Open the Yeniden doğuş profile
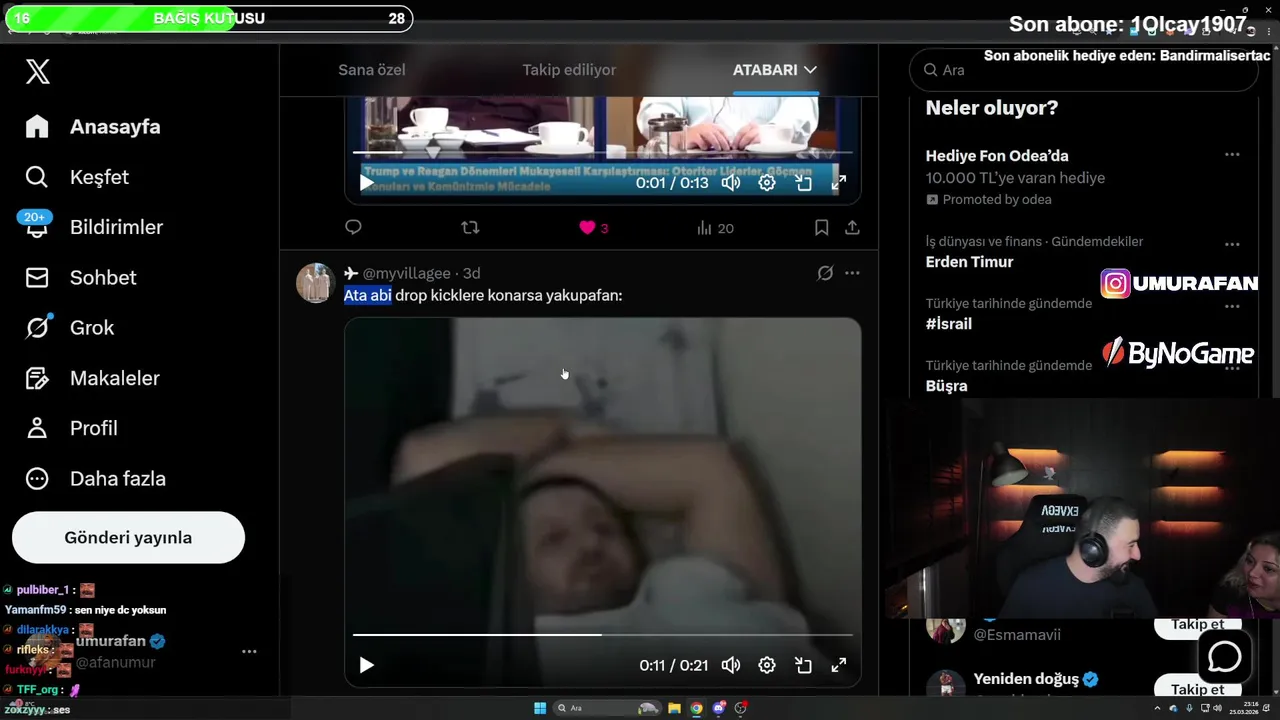The image size is (1280, 720). (1027, 679)
